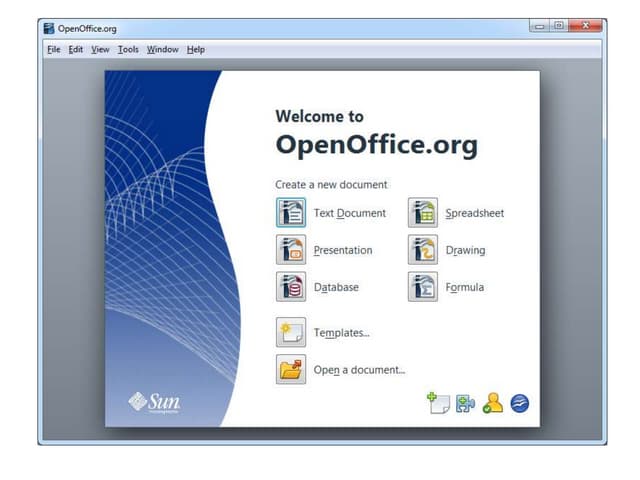Image resolution: width=640 pixels, height=480 pixels.
Task: Create a new Database
Action: coord(291,287)
